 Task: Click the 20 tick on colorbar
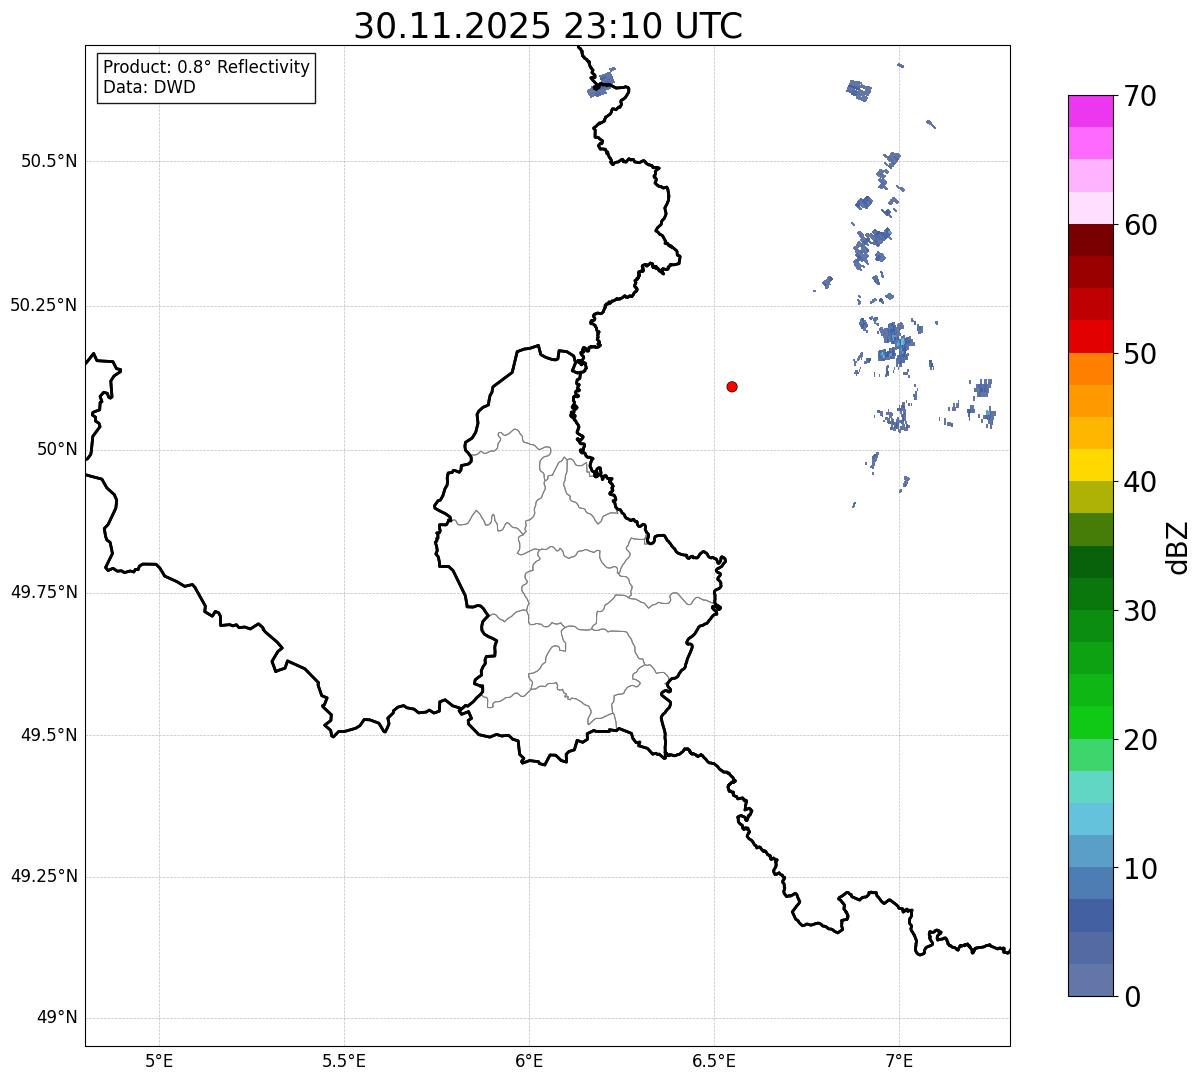click(x=1140, y=740)
